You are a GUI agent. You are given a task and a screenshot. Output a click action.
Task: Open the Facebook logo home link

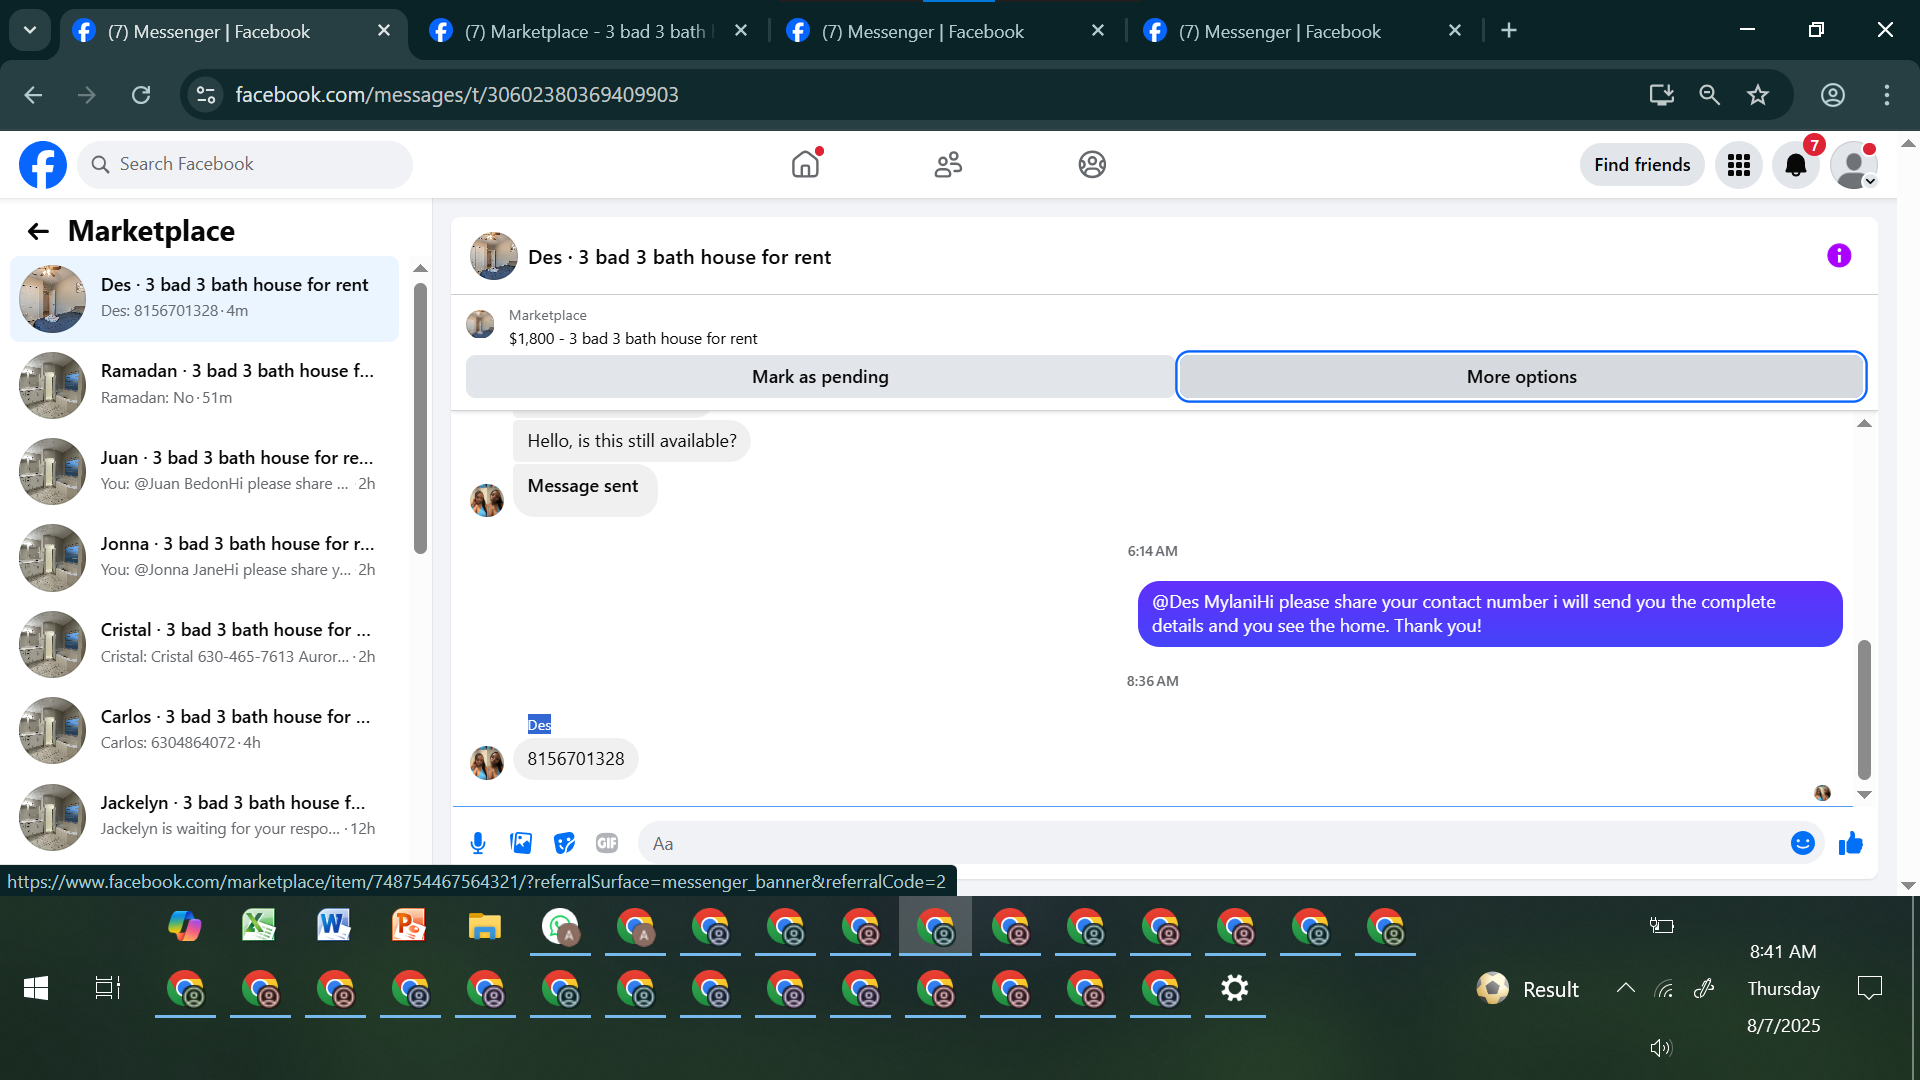tap(43, 165)
